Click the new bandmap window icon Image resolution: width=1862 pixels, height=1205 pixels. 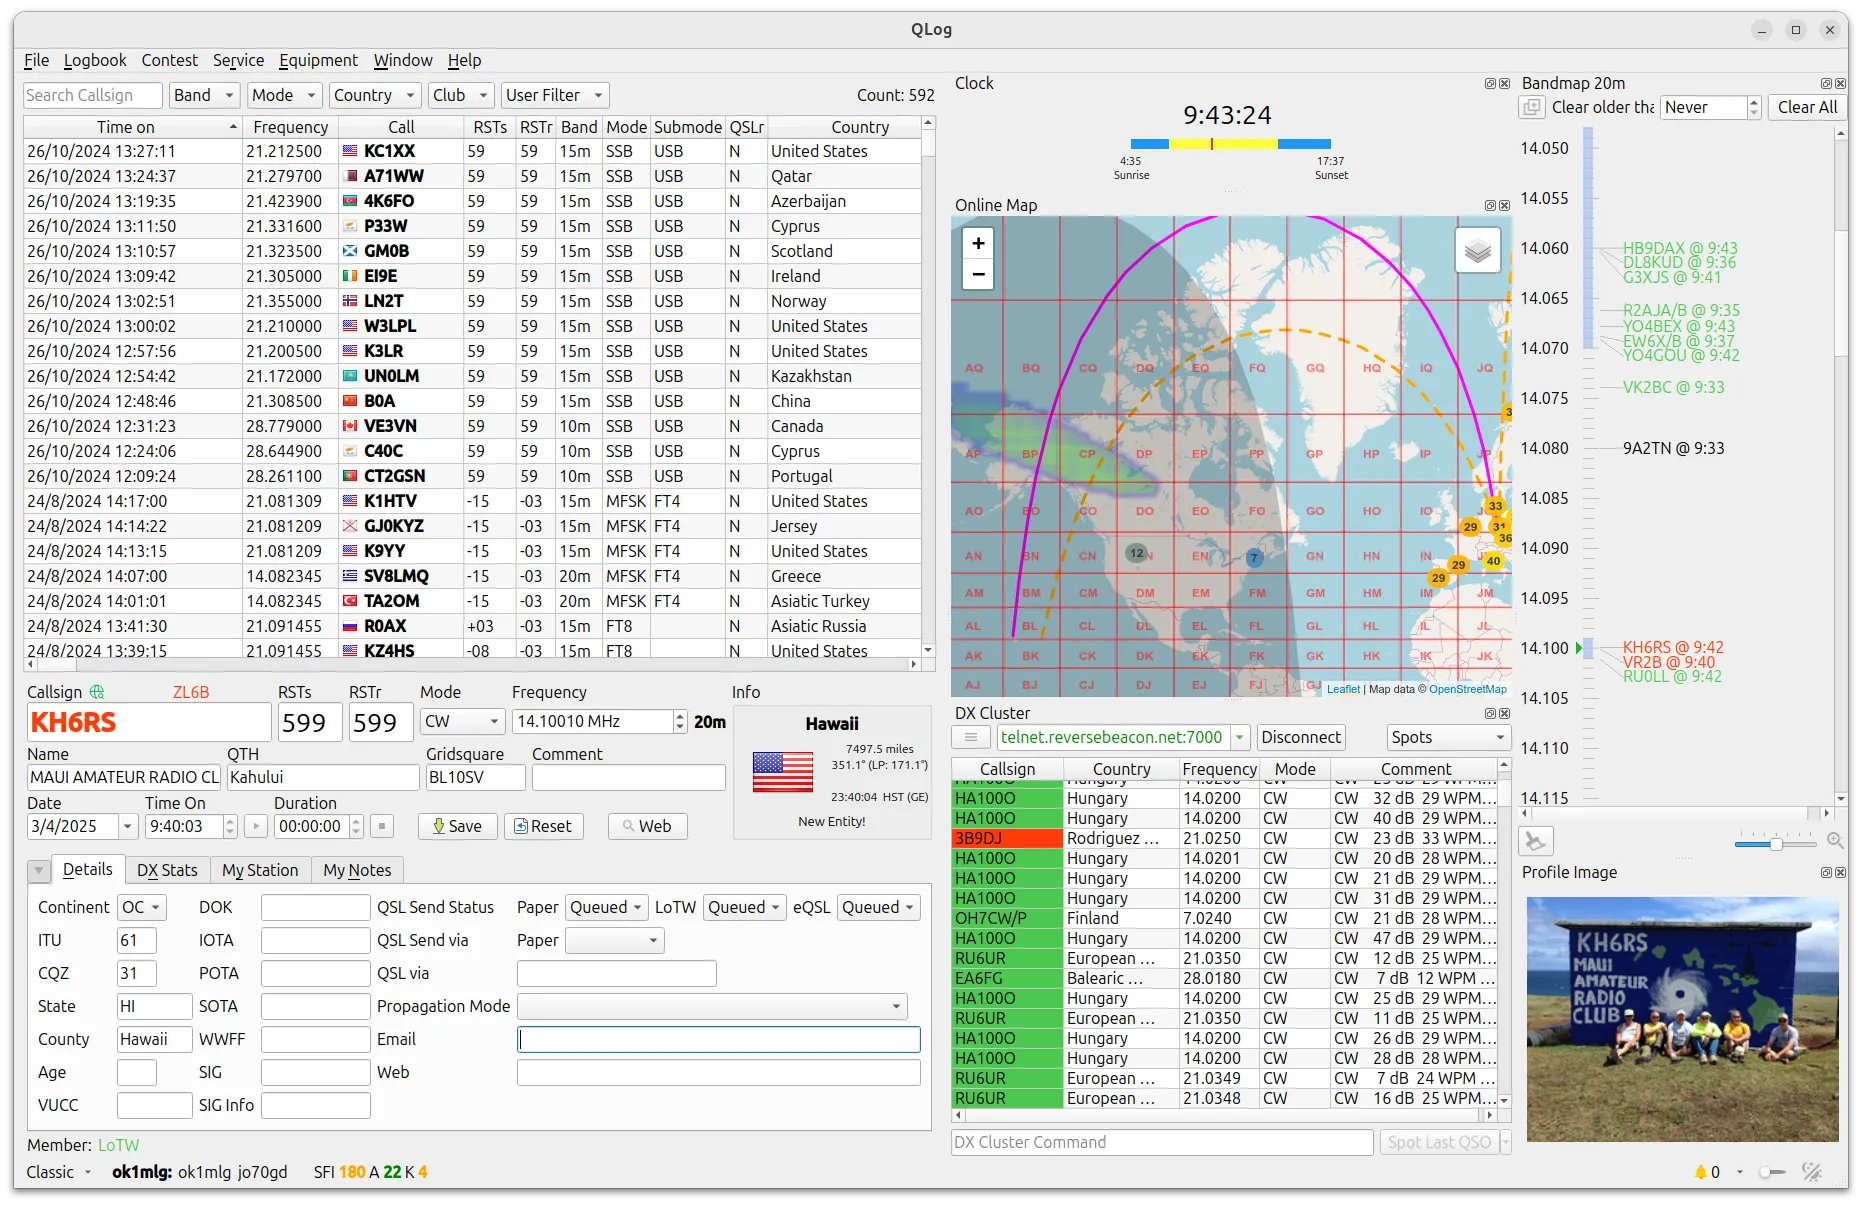click(1532, 108)
